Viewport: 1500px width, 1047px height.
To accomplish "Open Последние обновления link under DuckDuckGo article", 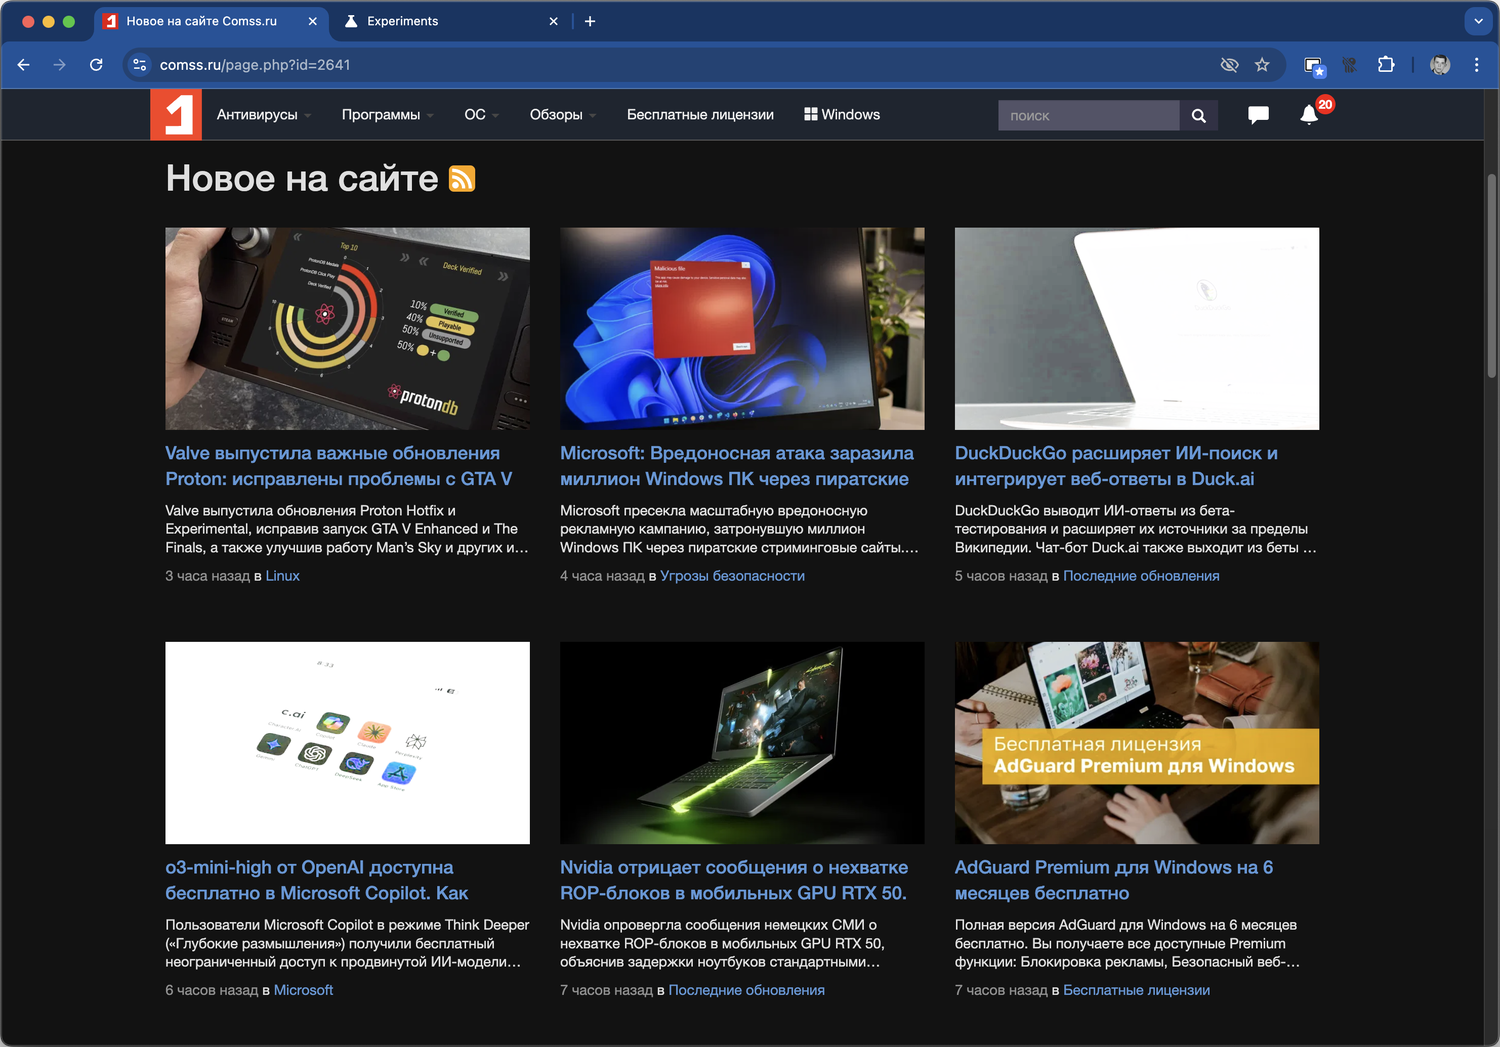I will pos(1141,576).
